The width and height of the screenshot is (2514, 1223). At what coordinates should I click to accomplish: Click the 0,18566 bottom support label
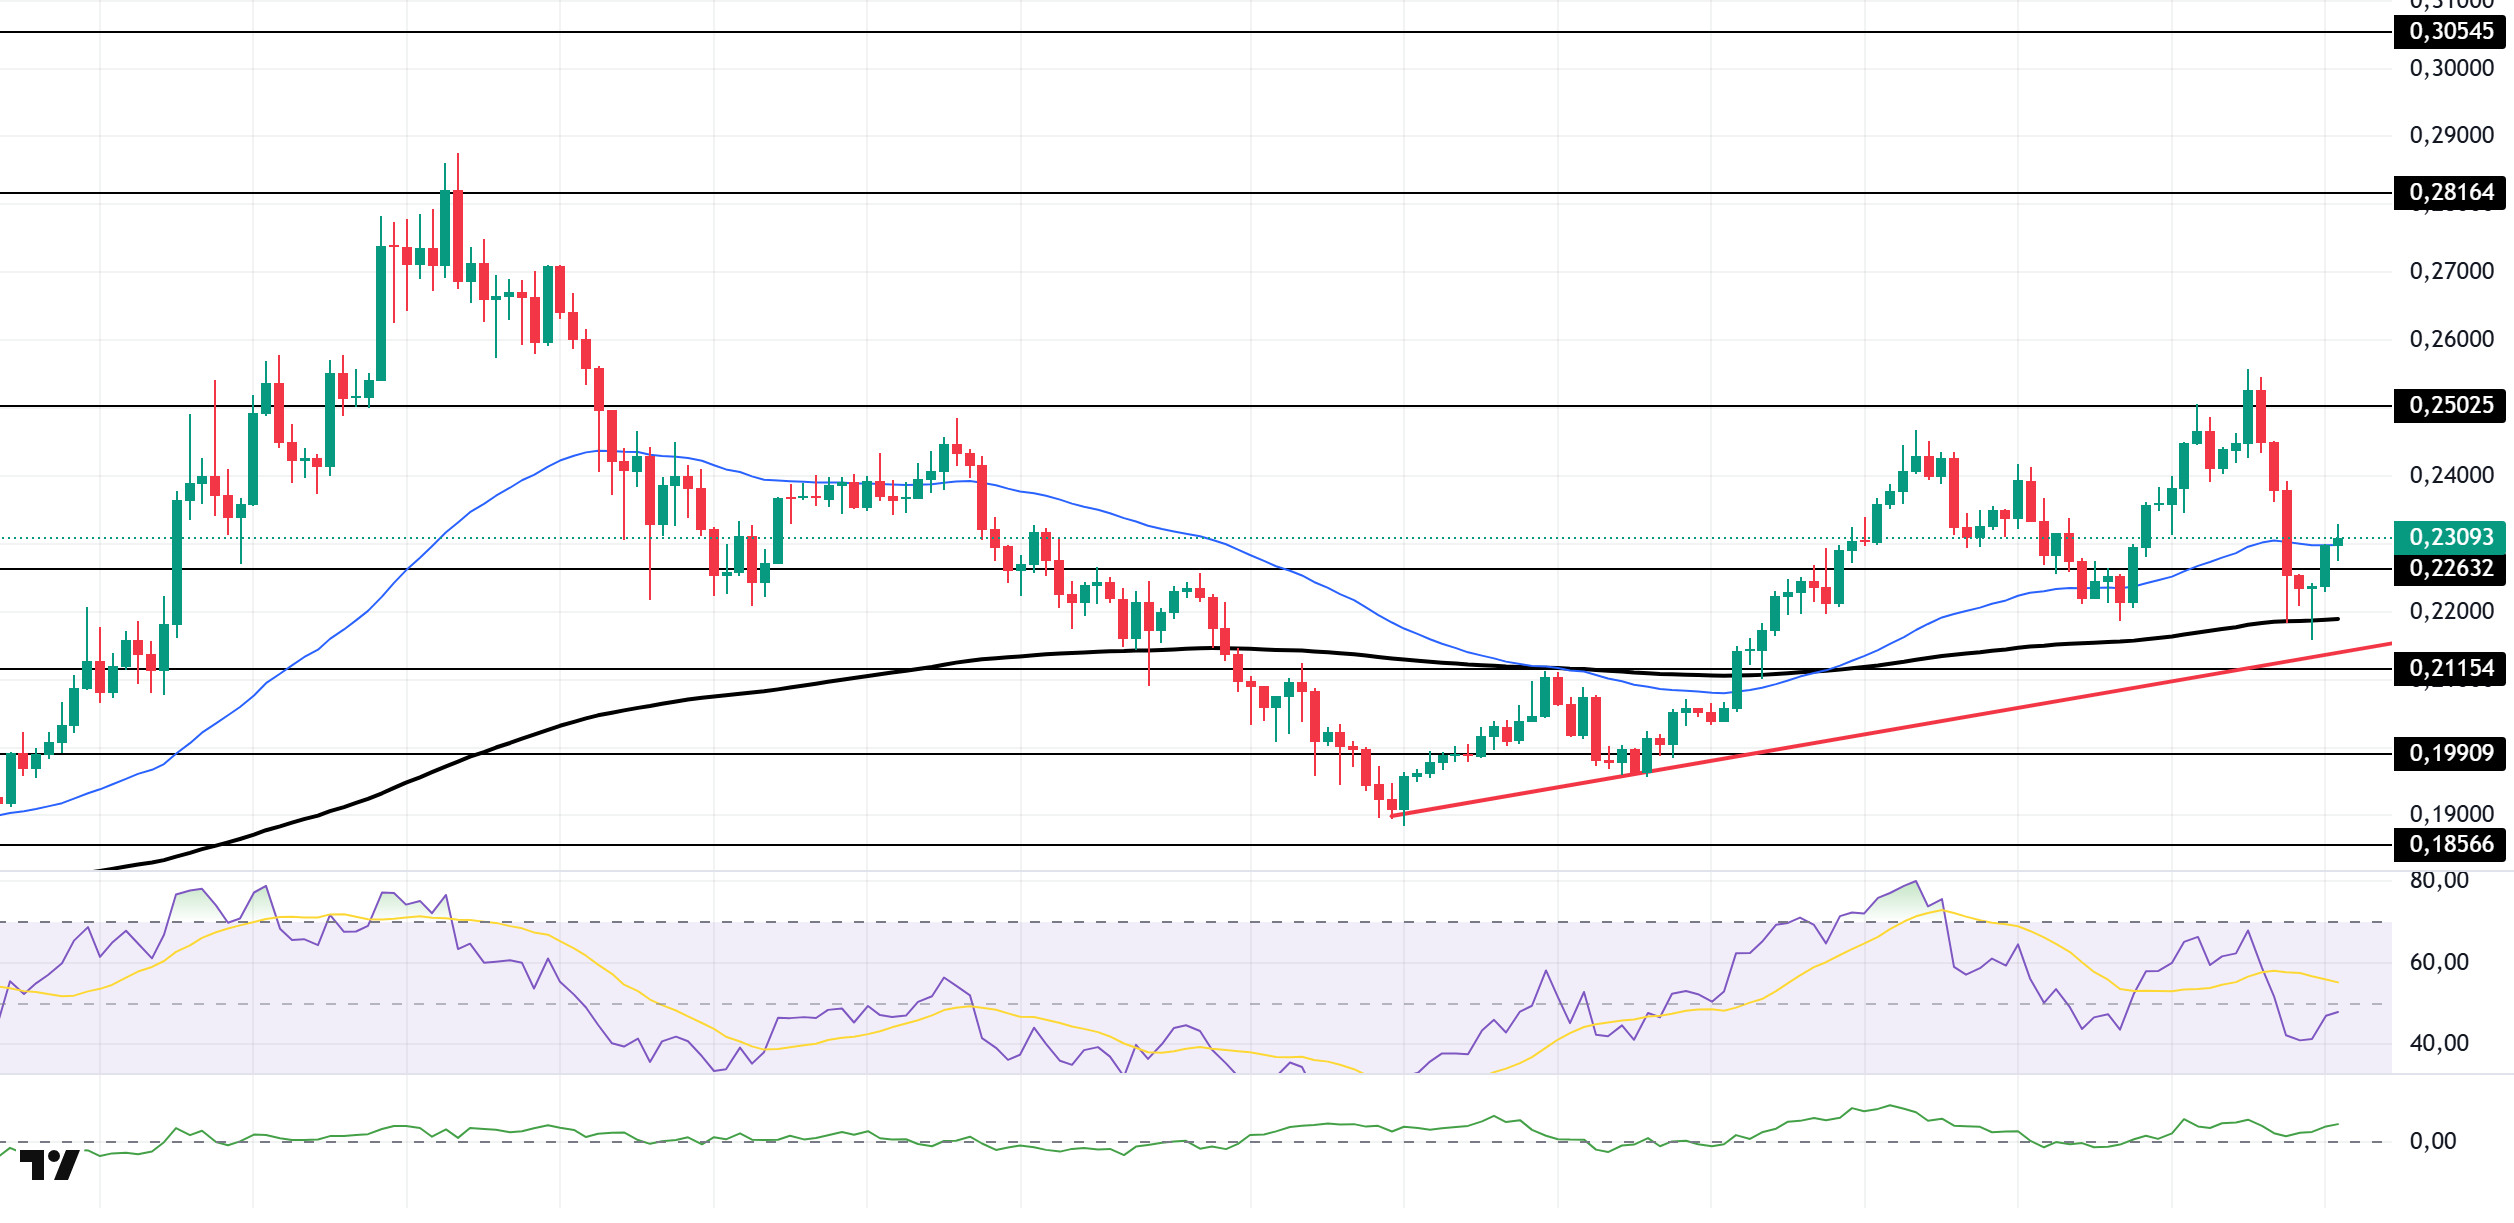click(2450, 844)
